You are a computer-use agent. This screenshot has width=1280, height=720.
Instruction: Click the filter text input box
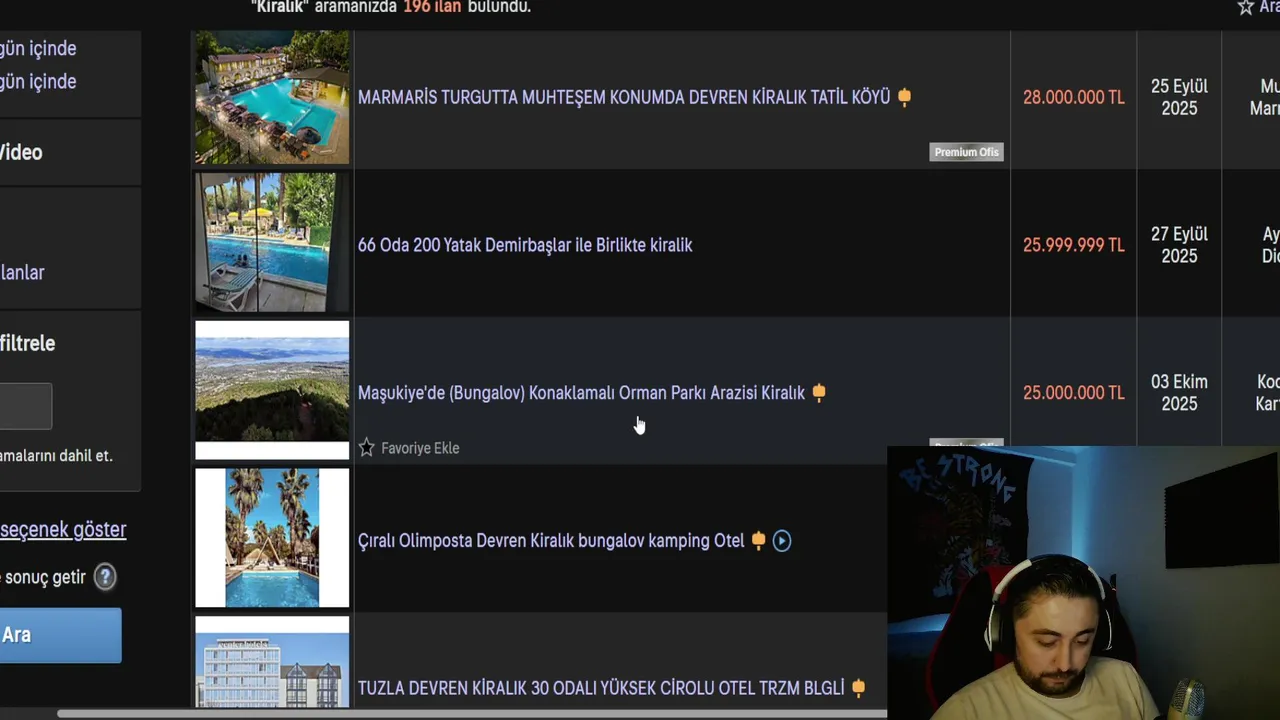25,407
